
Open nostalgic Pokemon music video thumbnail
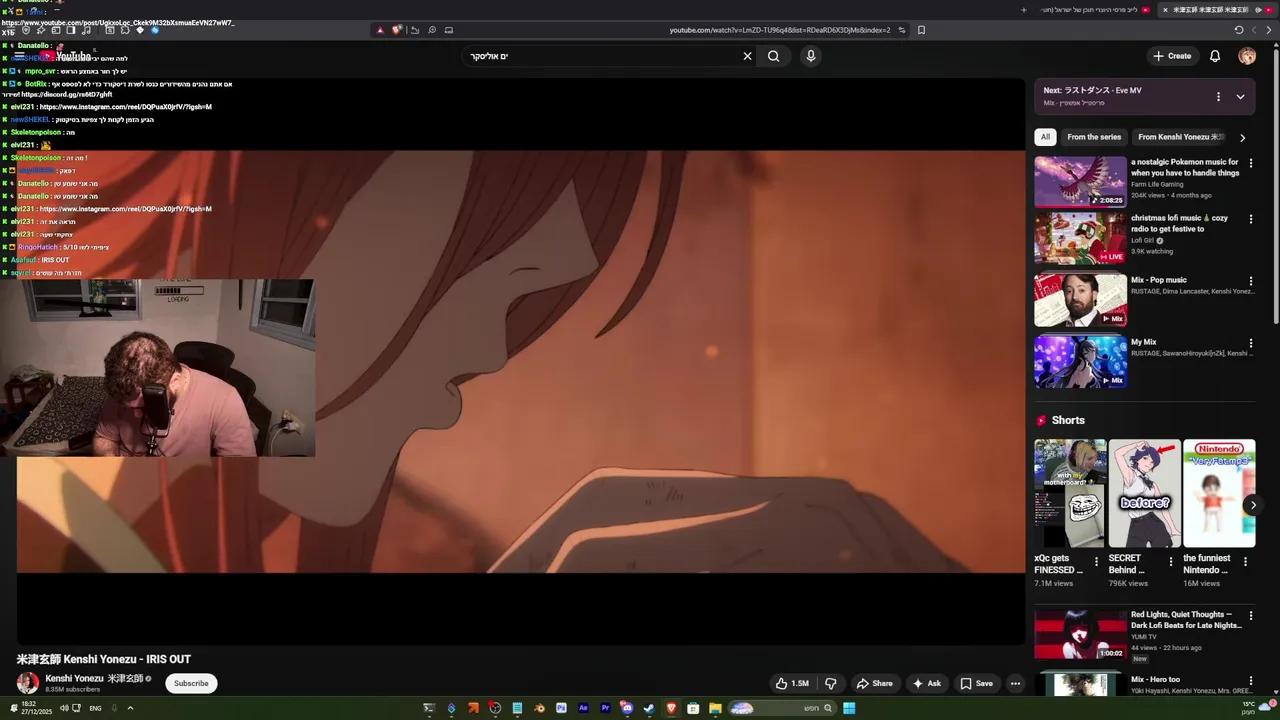pyautogui.click(x=1080, y=181)
